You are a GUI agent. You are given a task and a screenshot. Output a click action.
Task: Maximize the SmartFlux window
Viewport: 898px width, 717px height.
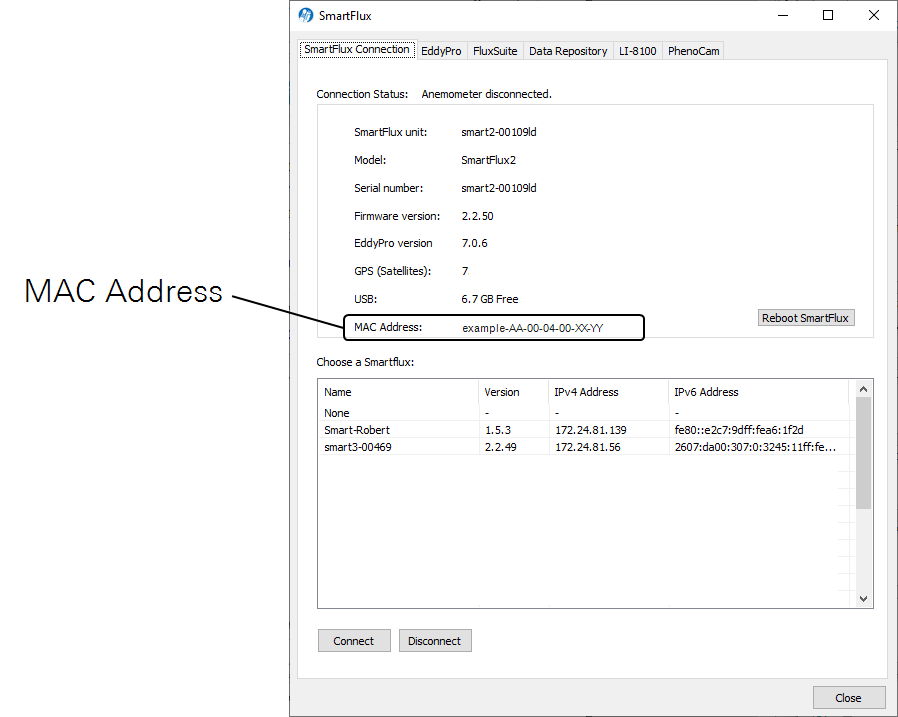click(828, 15)
